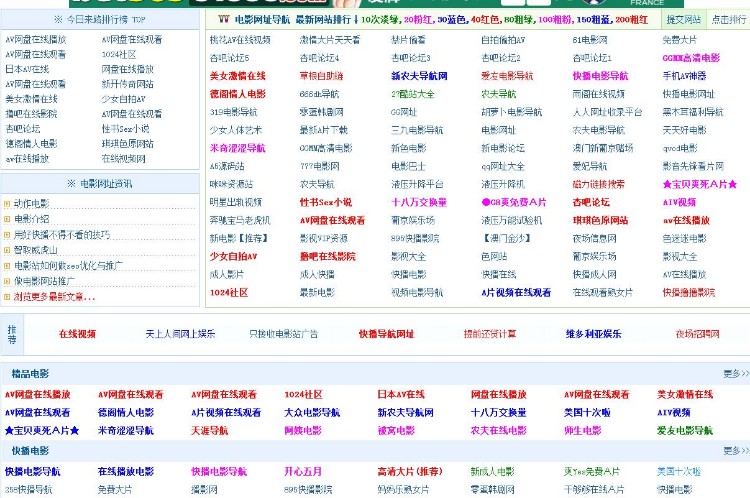Open the 液压升降机 link
Screen dimensions: 750x498
[503, 184]
